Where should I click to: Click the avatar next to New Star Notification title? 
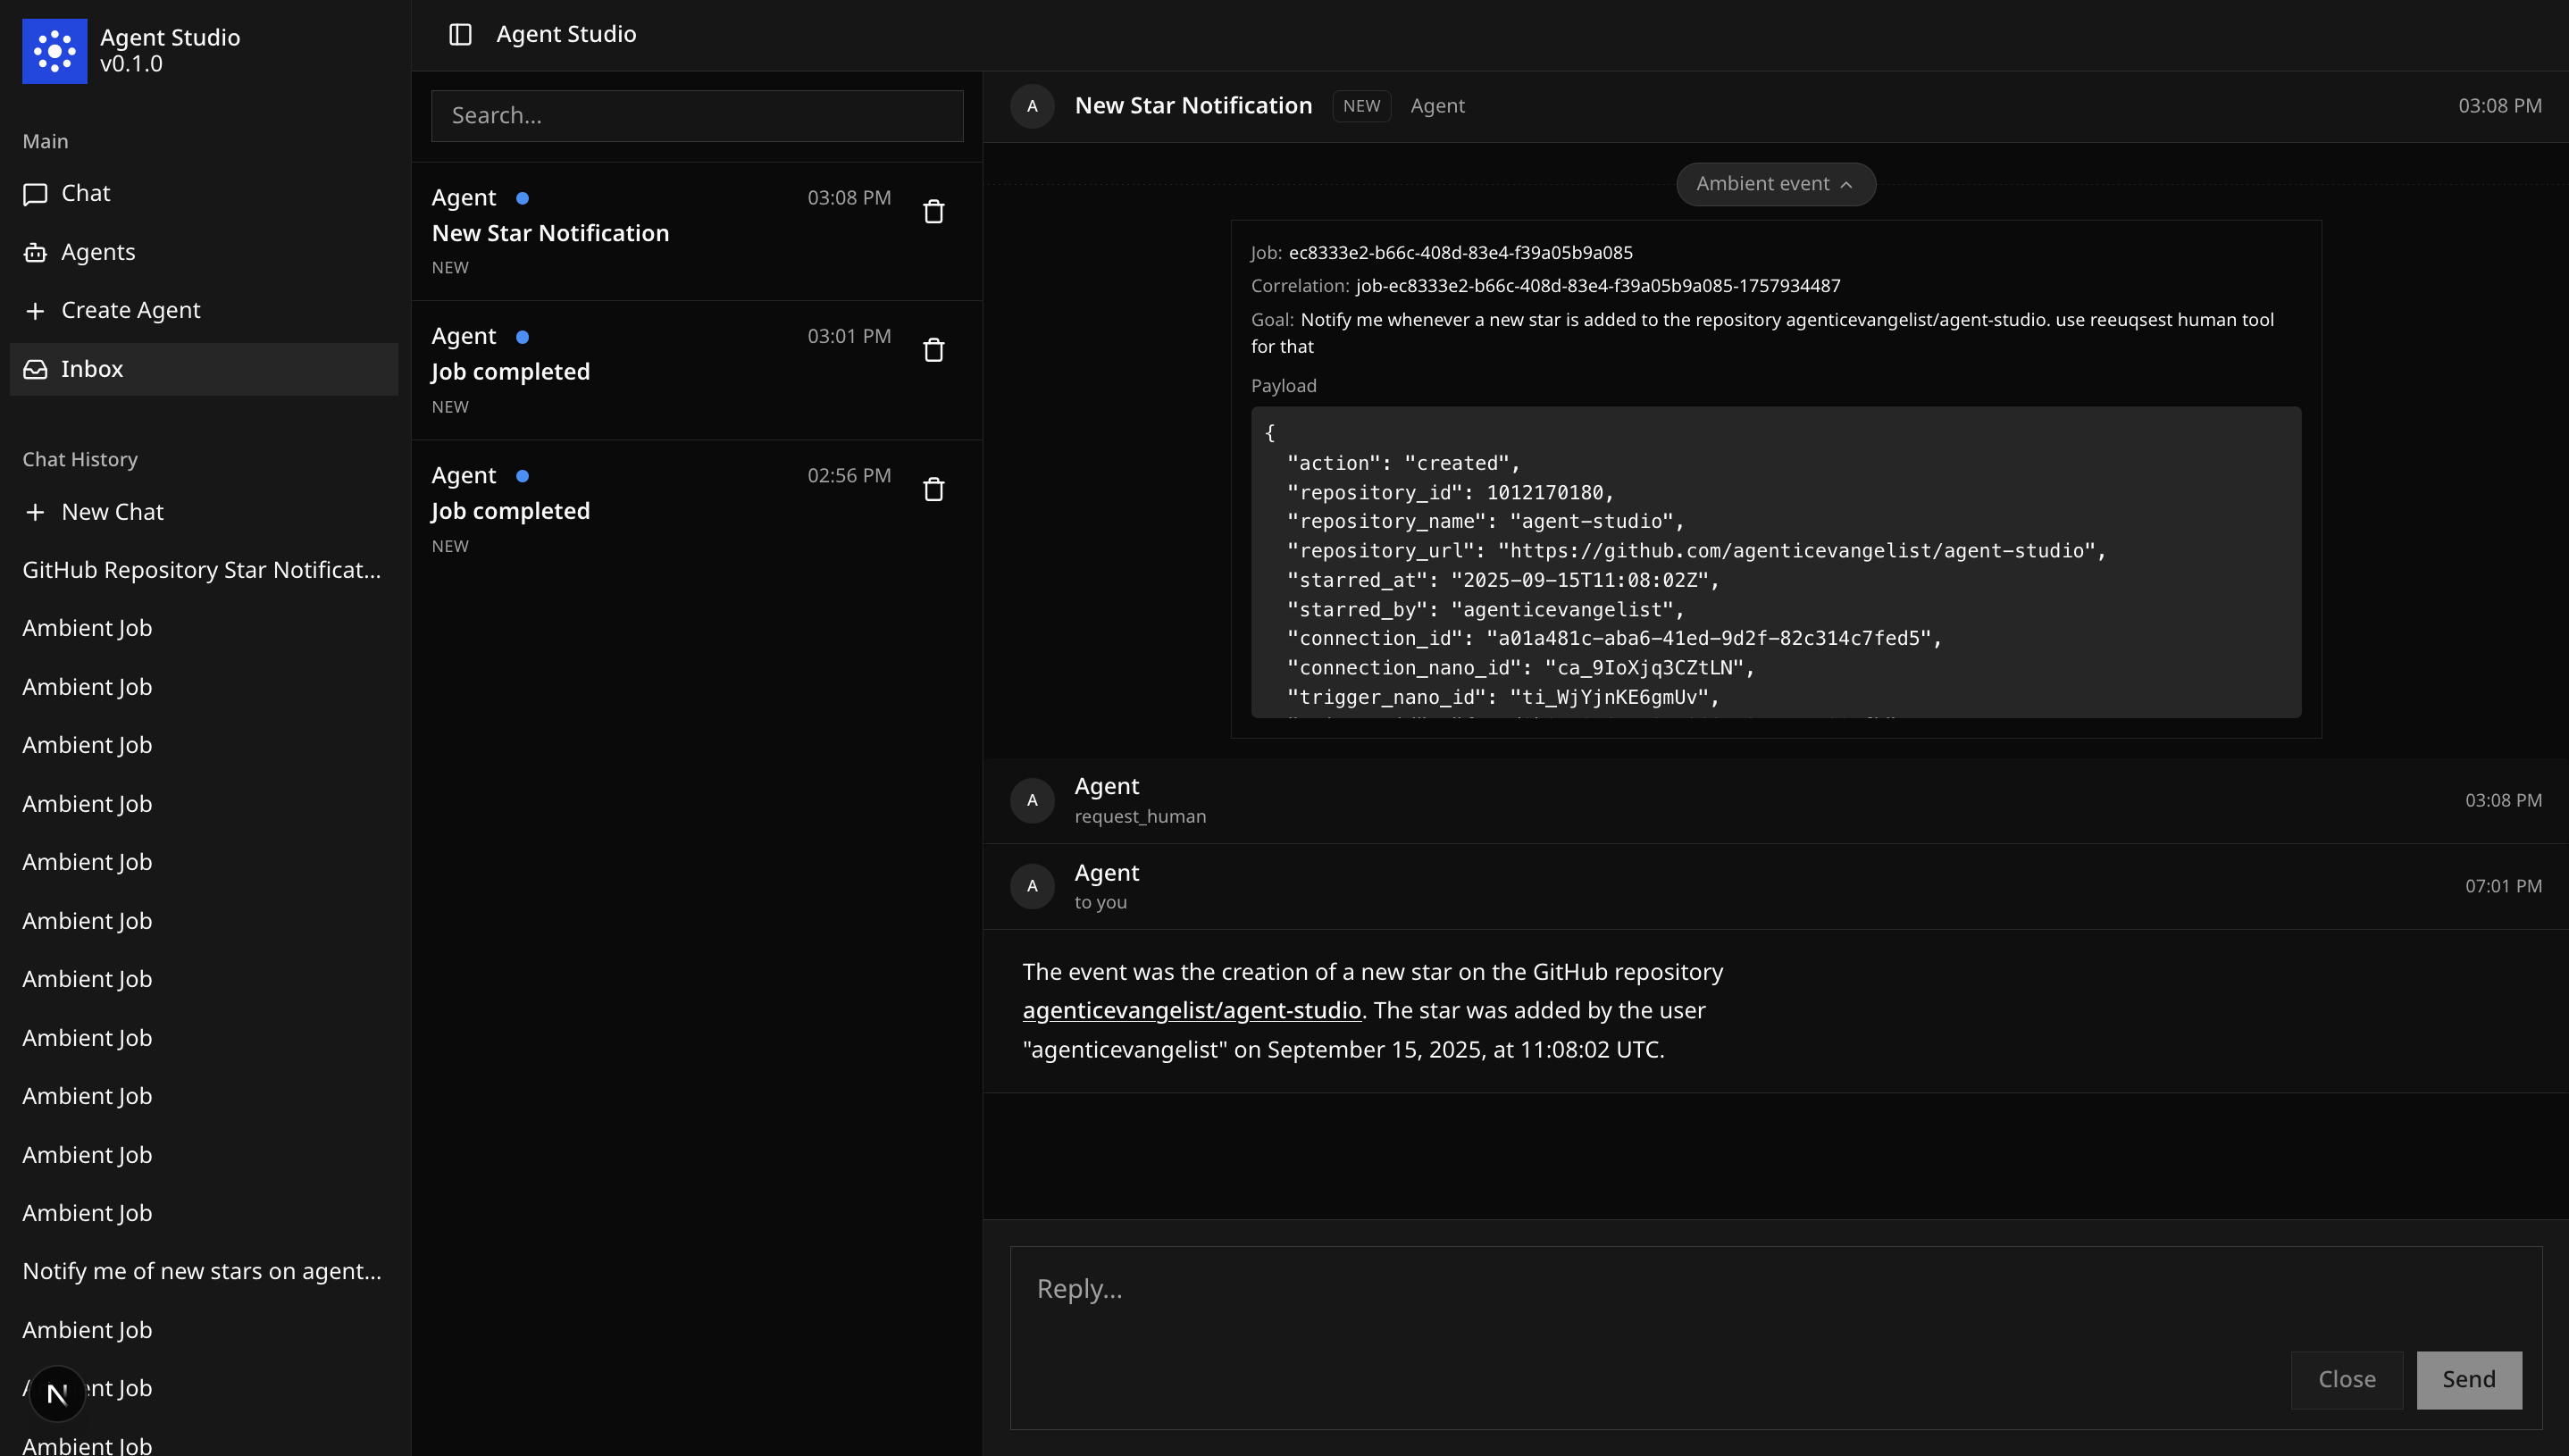click(1032, 106)
